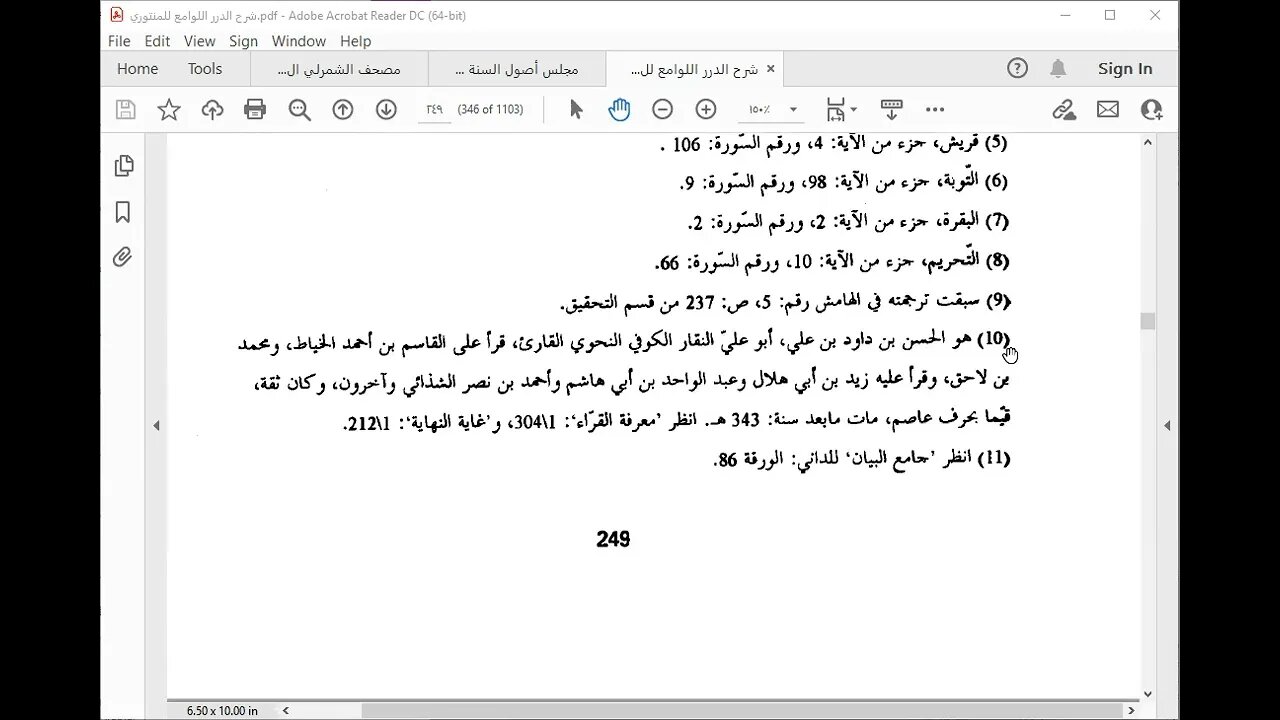This screenshot has height=720, width=1280.
Task: Close the شرح الدرر اللوامع tab
Action: click(x=771, y=69)
